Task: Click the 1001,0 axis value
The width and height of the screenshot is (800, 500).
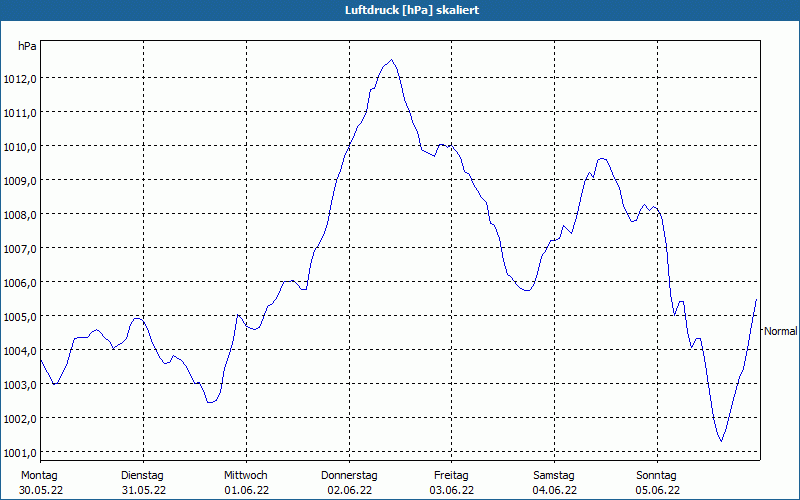Action: [20, 453]
